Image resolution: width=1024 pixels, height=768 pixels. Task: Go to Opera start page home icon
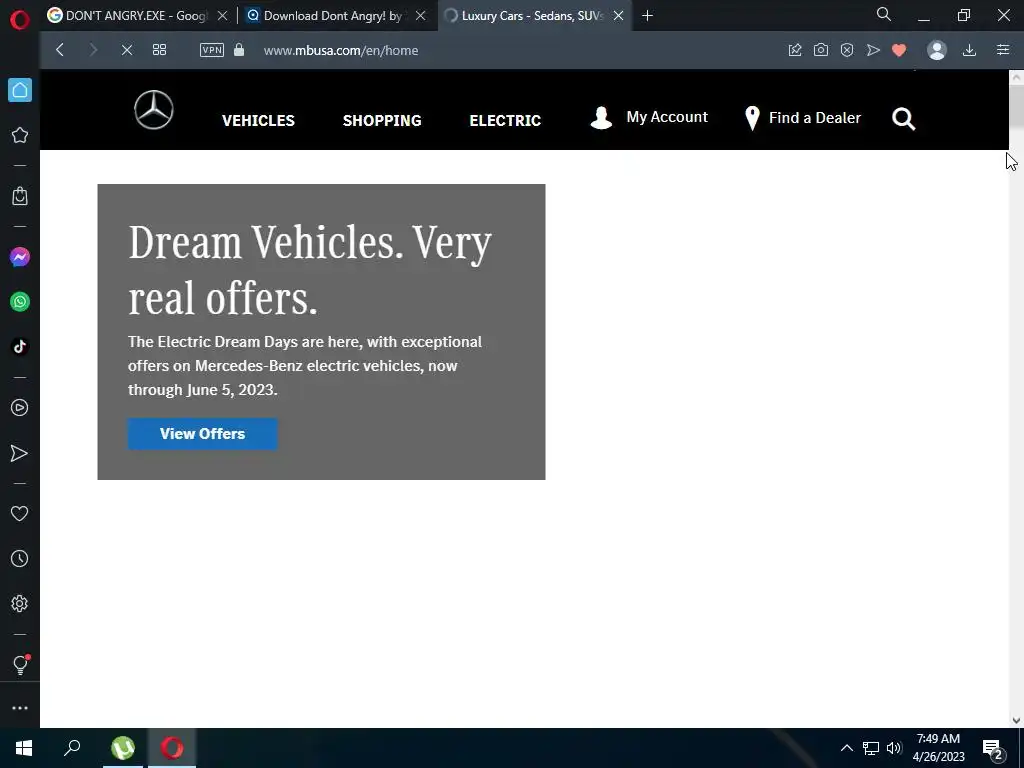[x=20, y=90]
